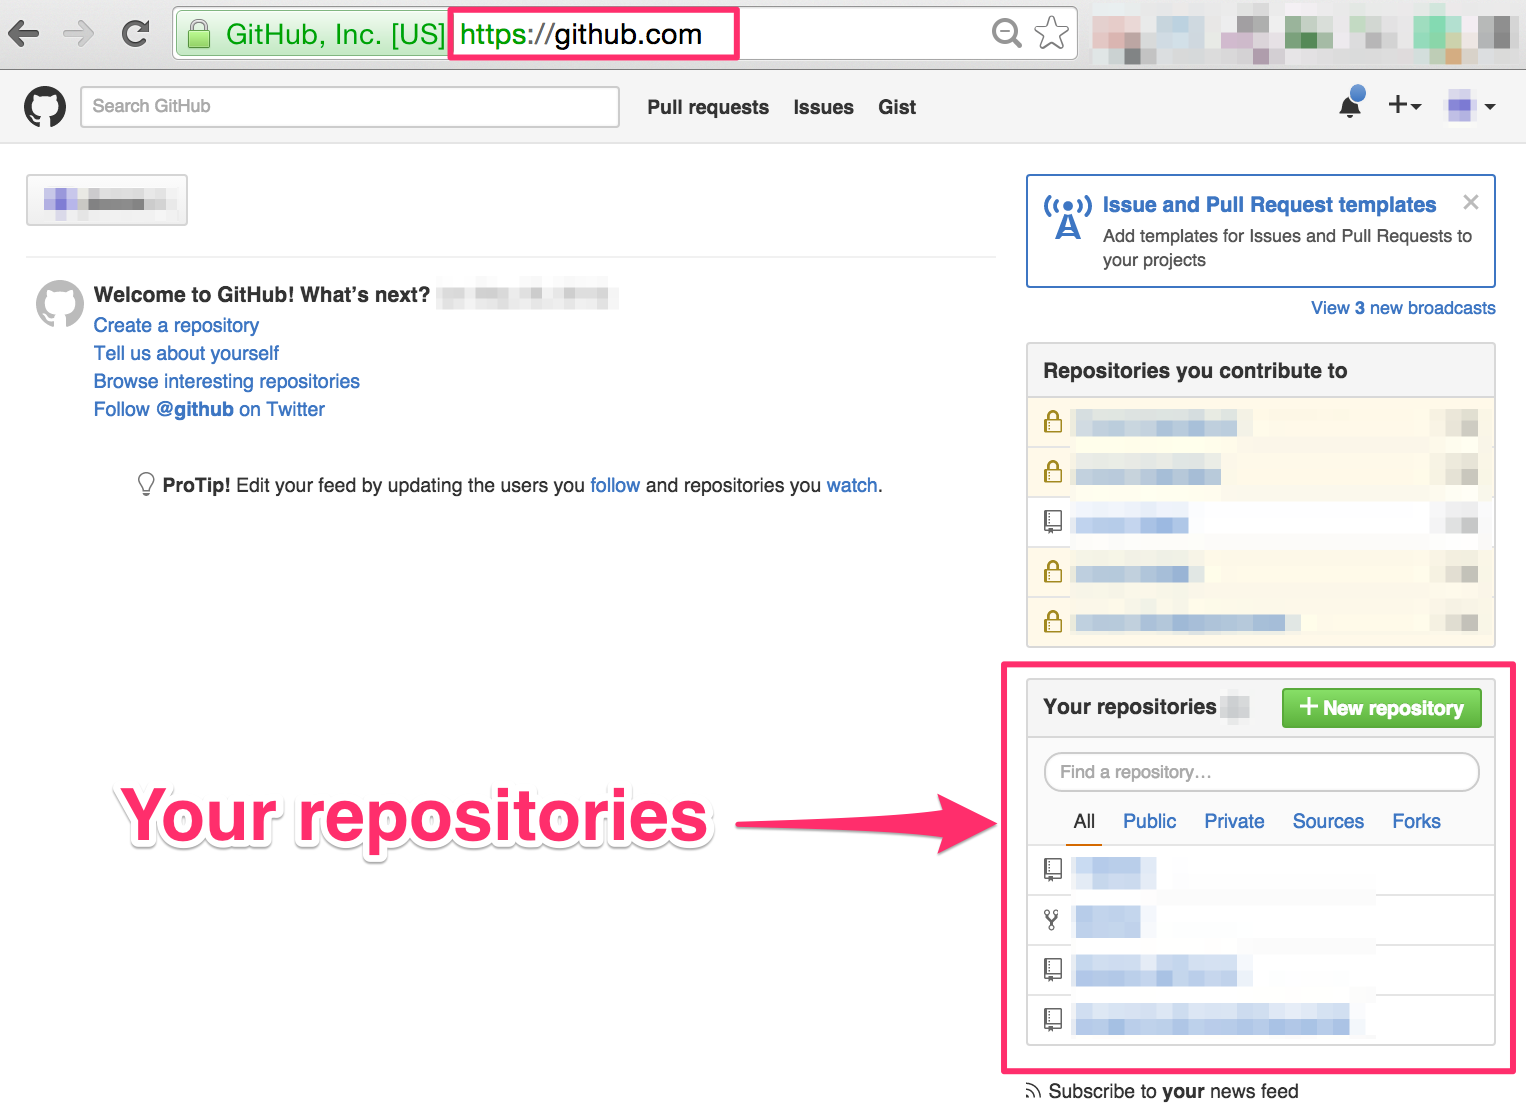Reload the page with the refresh icon
Image resolution: width=1526 pixels, height=1116 pixels.
(x=135, y=34)
